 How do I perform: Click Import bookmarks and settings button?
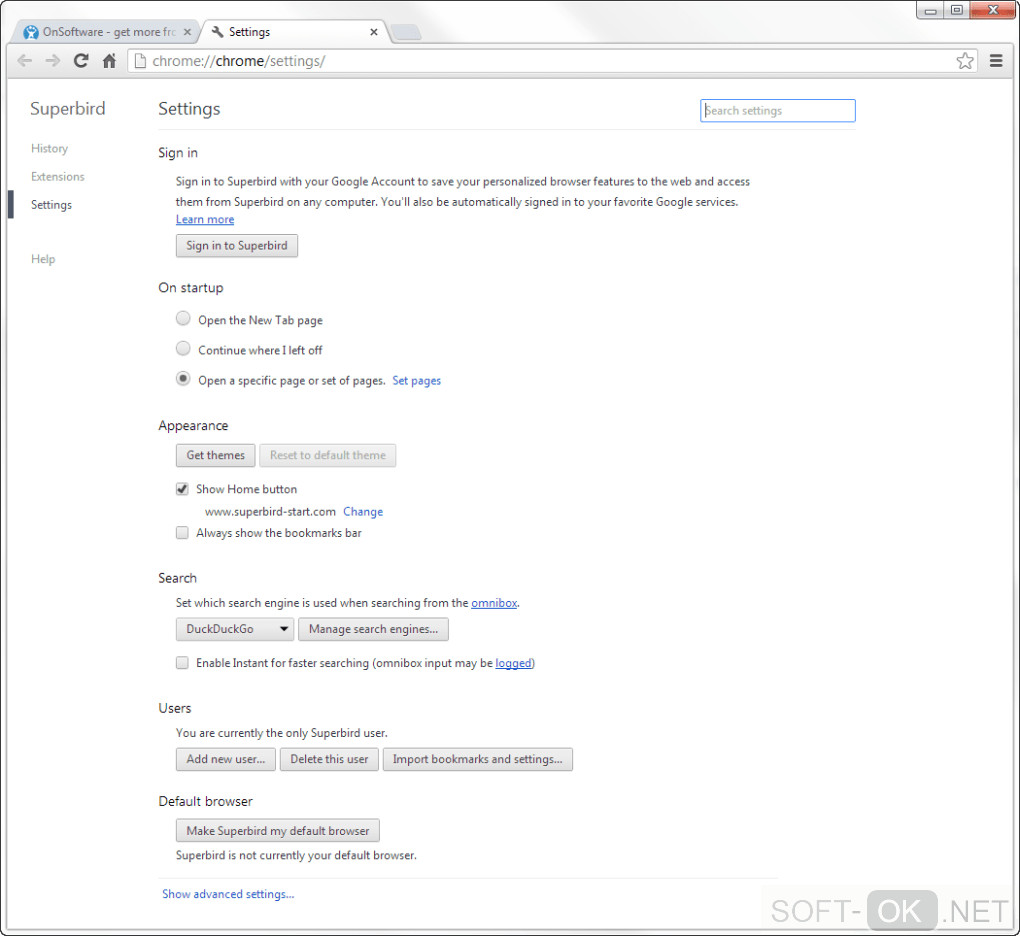pos(477,759)
